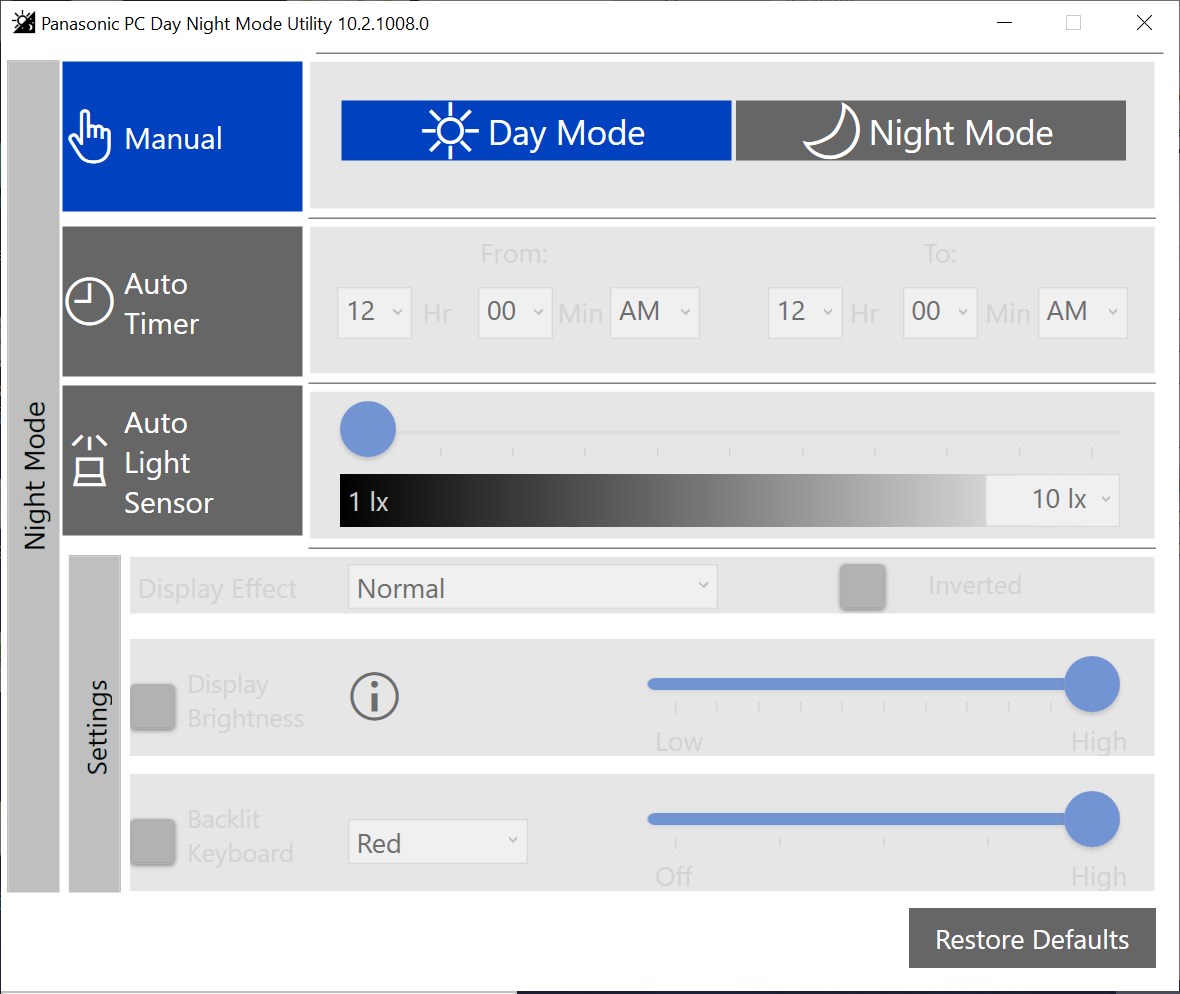Click the light sensor threshold slider handle
The image size is (1180, 994).
tap(368, 429)
